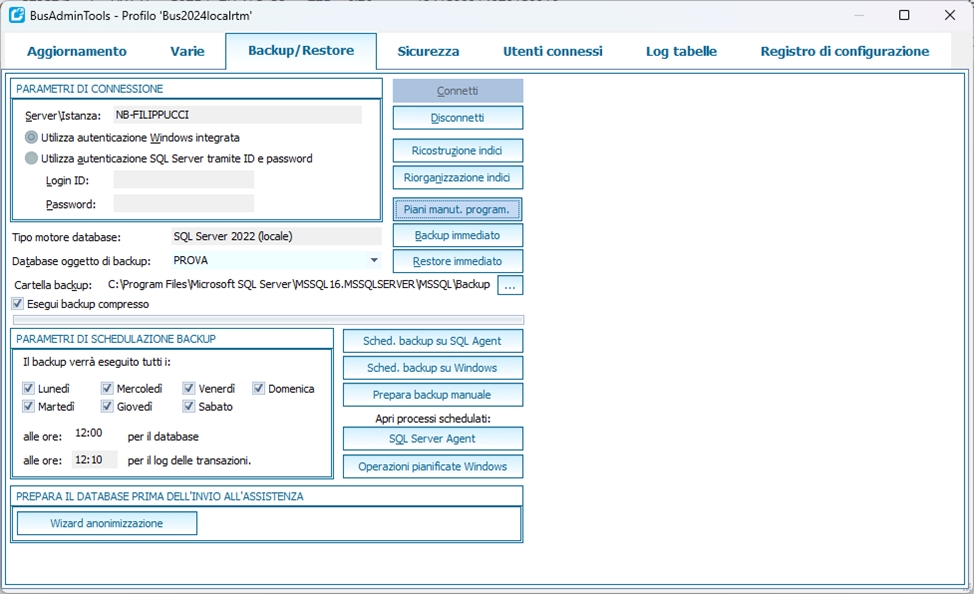Go to Utenti connessi tab
Viewport: 974px width, 594px height.
click(552, 52)
